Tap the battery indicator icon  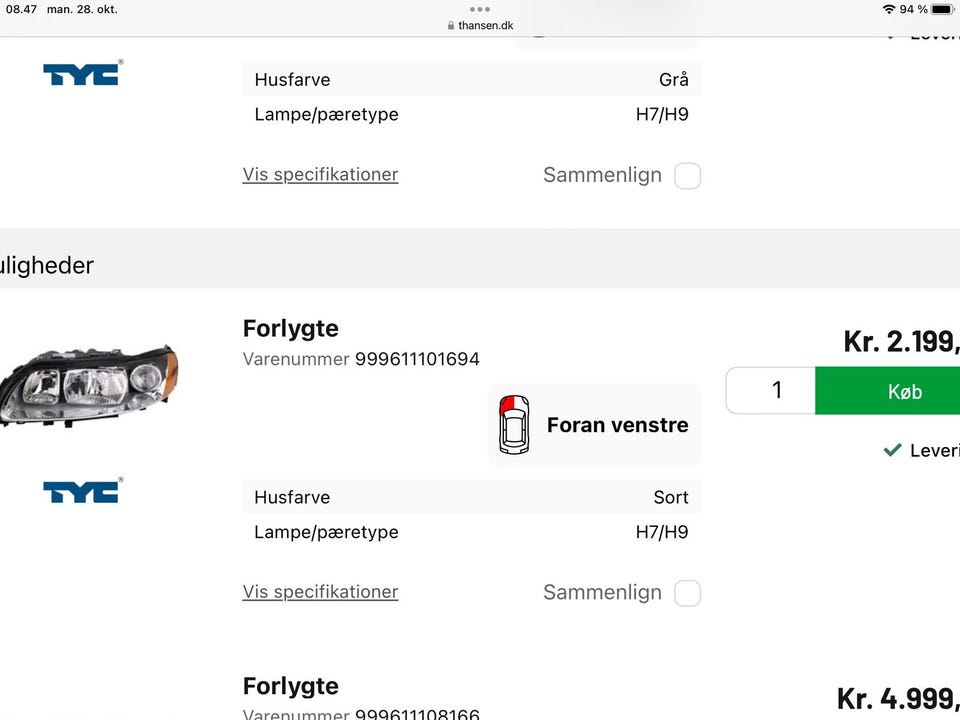click(942, 9)
